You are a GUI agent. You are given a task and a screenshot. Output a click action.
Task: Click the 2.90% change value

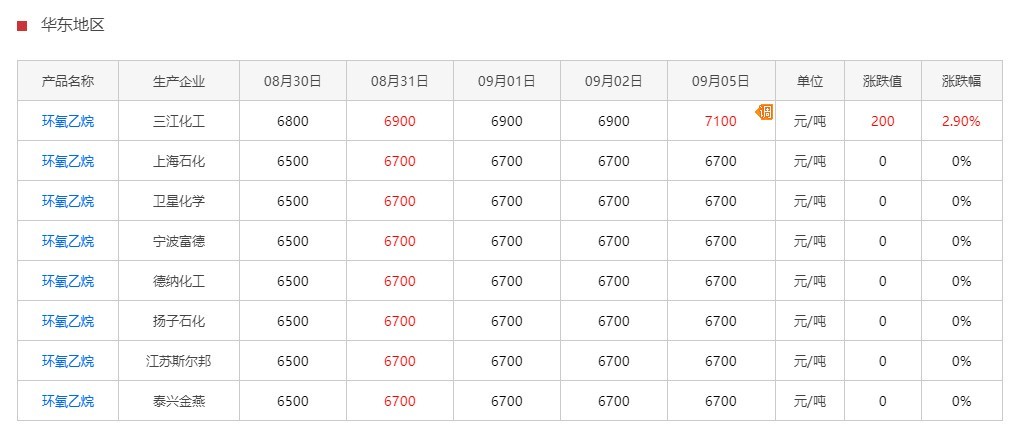[961, 122]
